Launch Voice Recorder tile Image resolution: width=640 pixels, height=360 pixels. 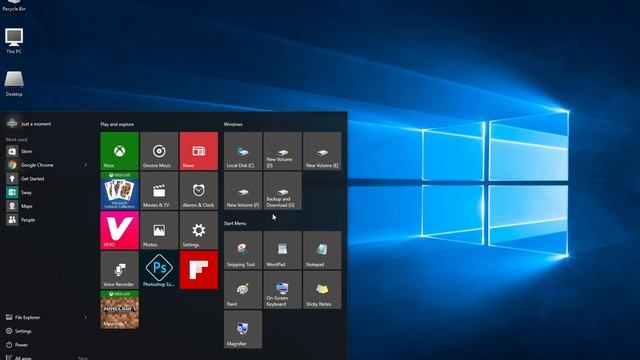coord(120,270)
